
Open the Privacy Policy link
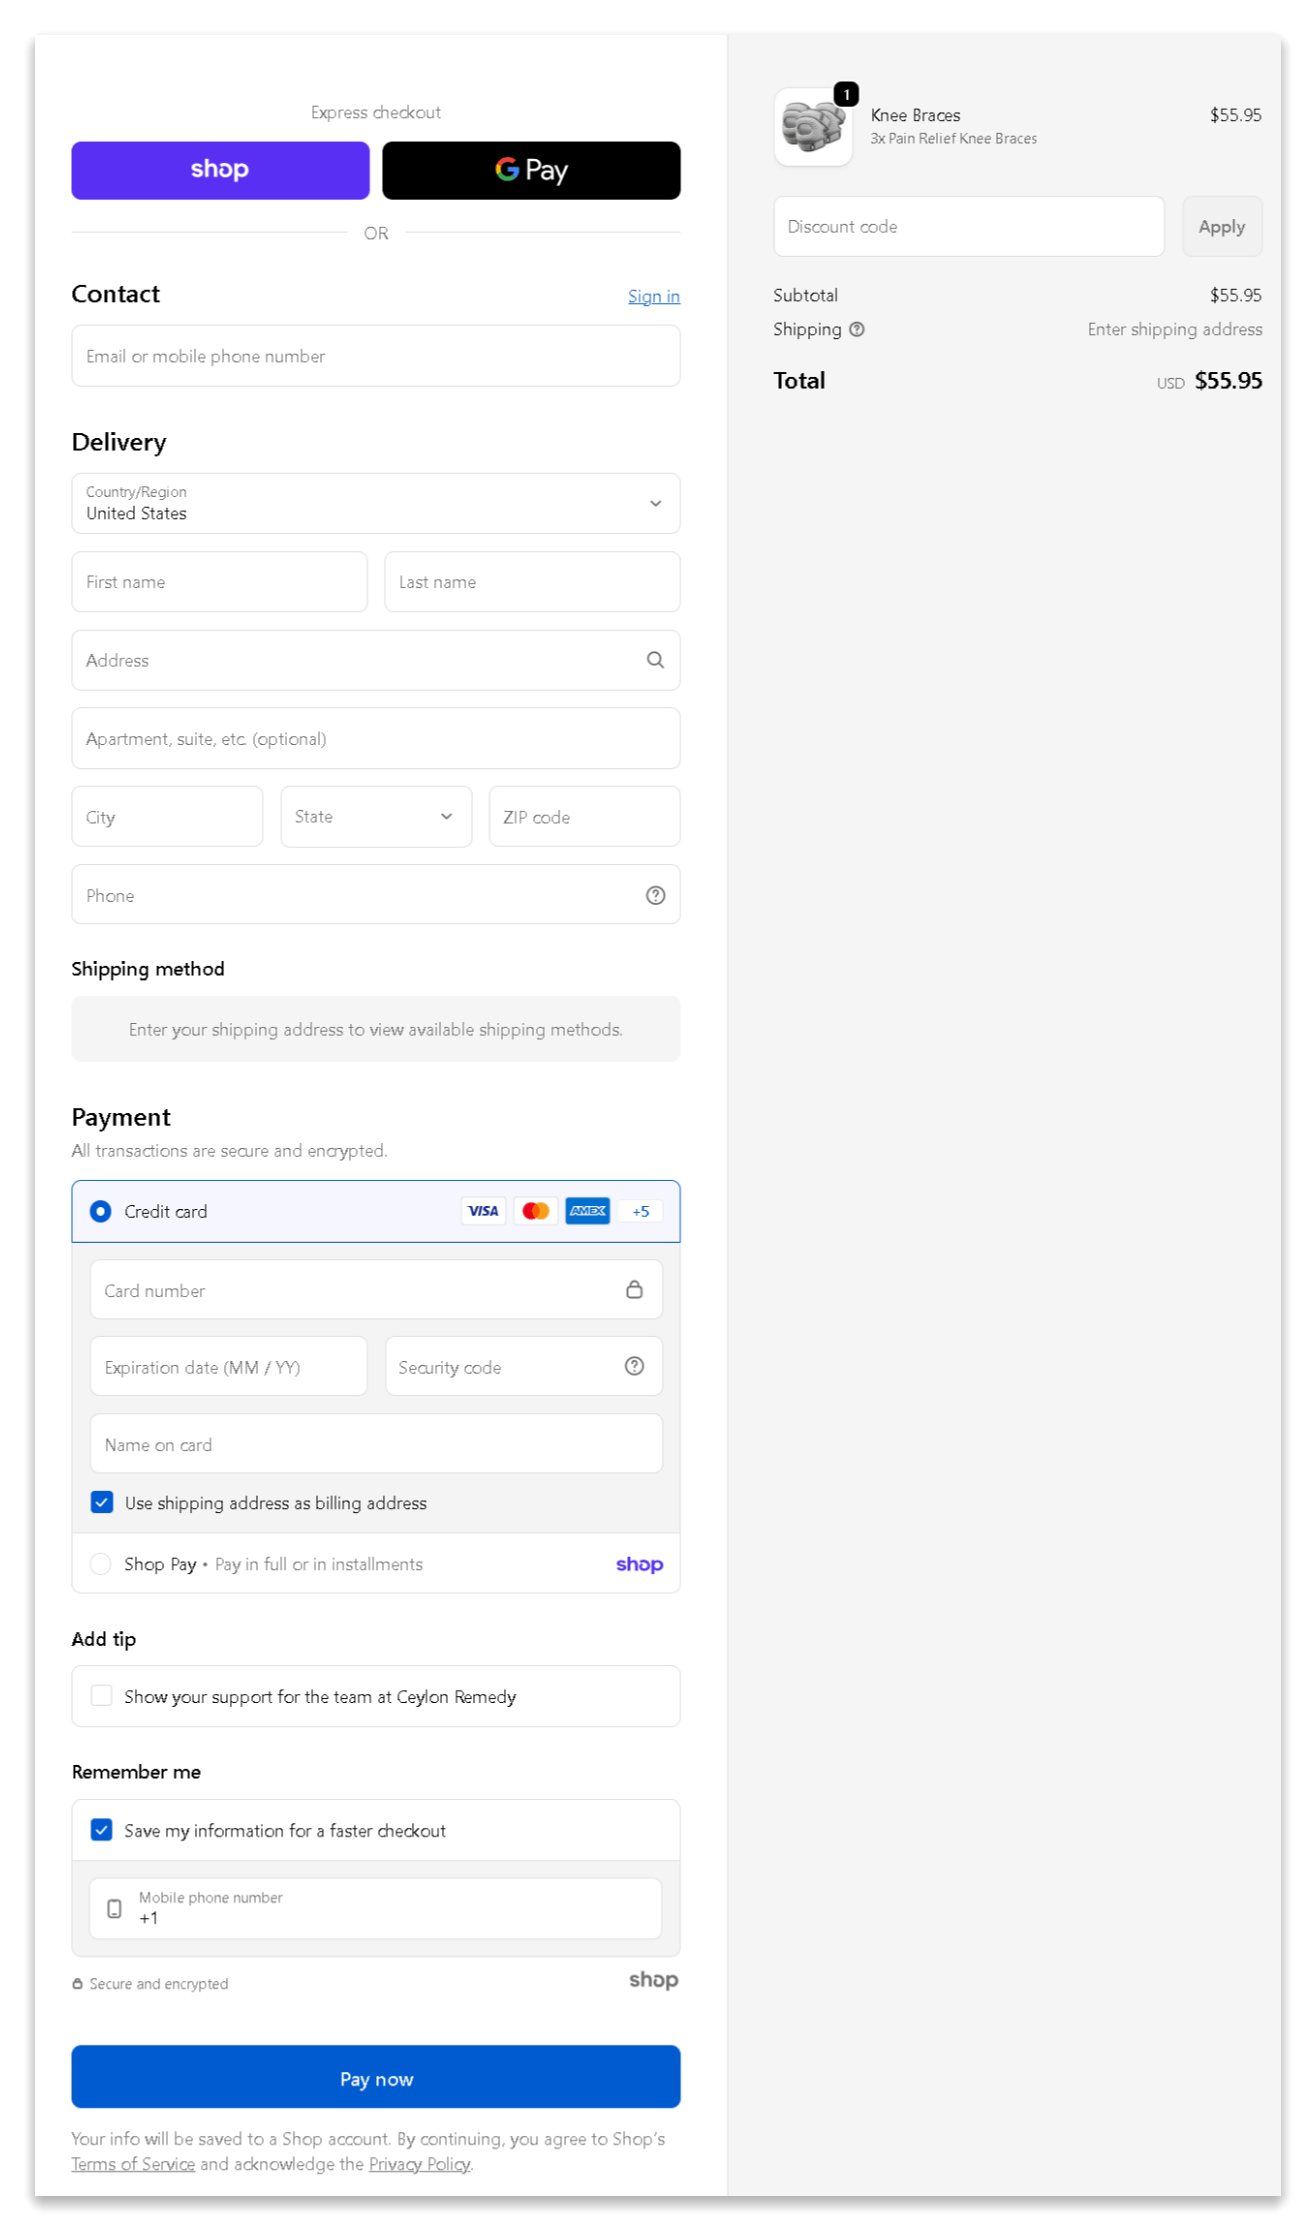click(x=419, y=2163)
